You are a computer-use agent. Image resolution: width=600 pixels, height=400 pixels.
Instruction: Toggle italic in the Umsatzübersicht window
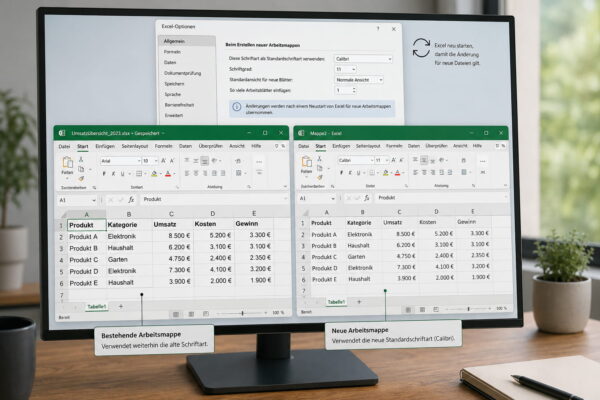(x=113, y=174)
